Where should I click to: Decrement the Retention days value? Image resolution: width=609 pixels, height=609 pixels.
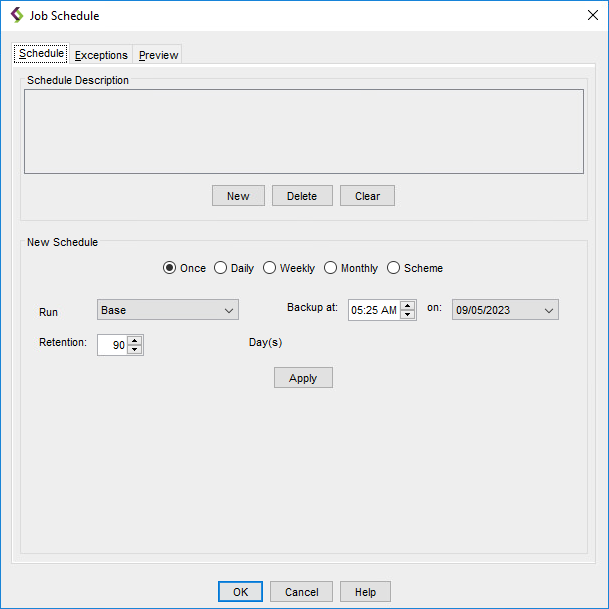(135, 350)
